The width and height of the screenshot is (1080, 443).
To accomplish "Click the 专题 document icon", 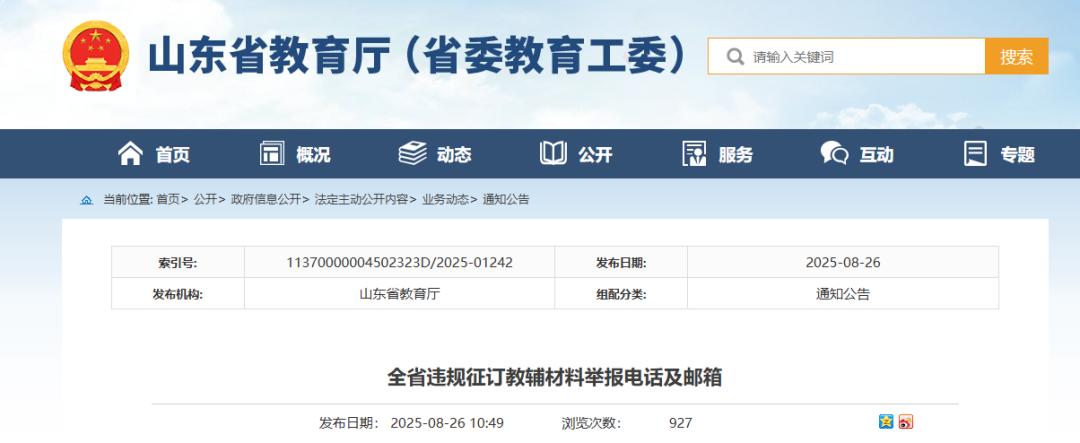I will point(975,153).
